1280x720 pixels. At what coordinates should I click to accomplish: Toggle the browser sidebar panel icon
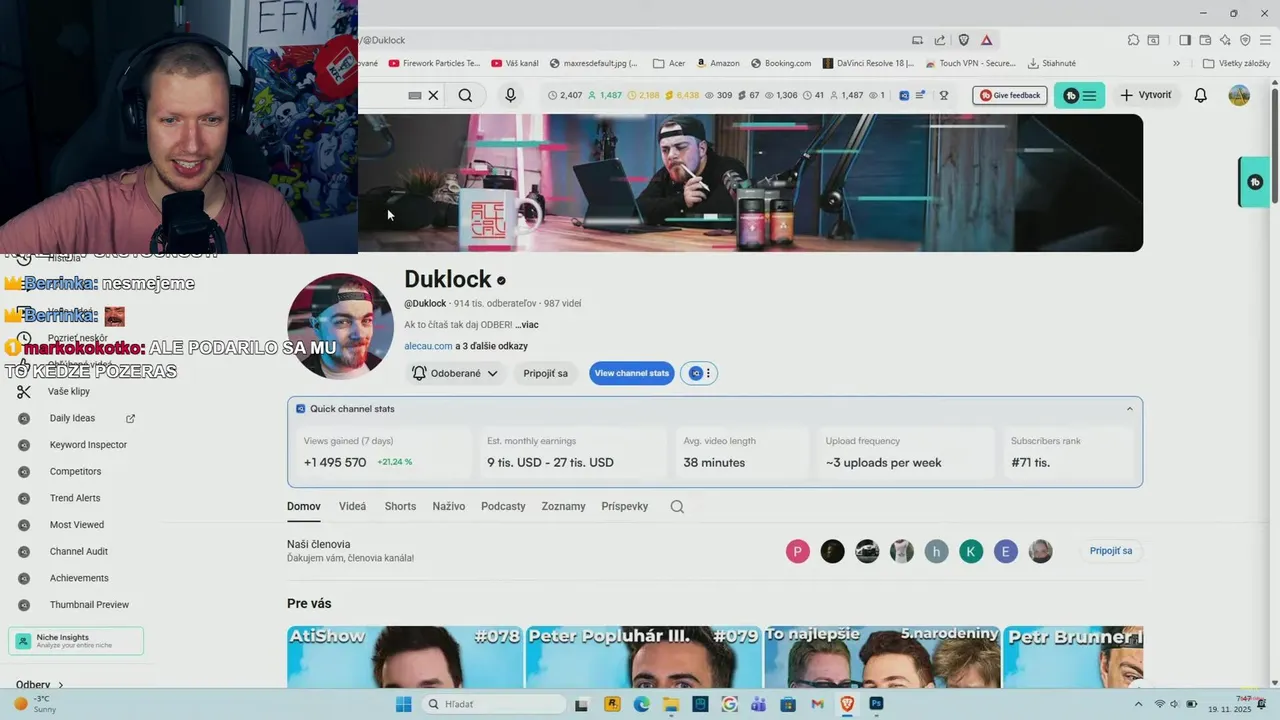click(x=1185, y=40)
